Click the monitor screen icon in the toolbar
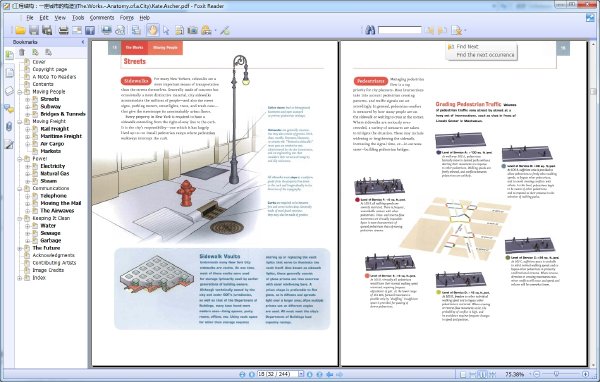 pos(107,30)
